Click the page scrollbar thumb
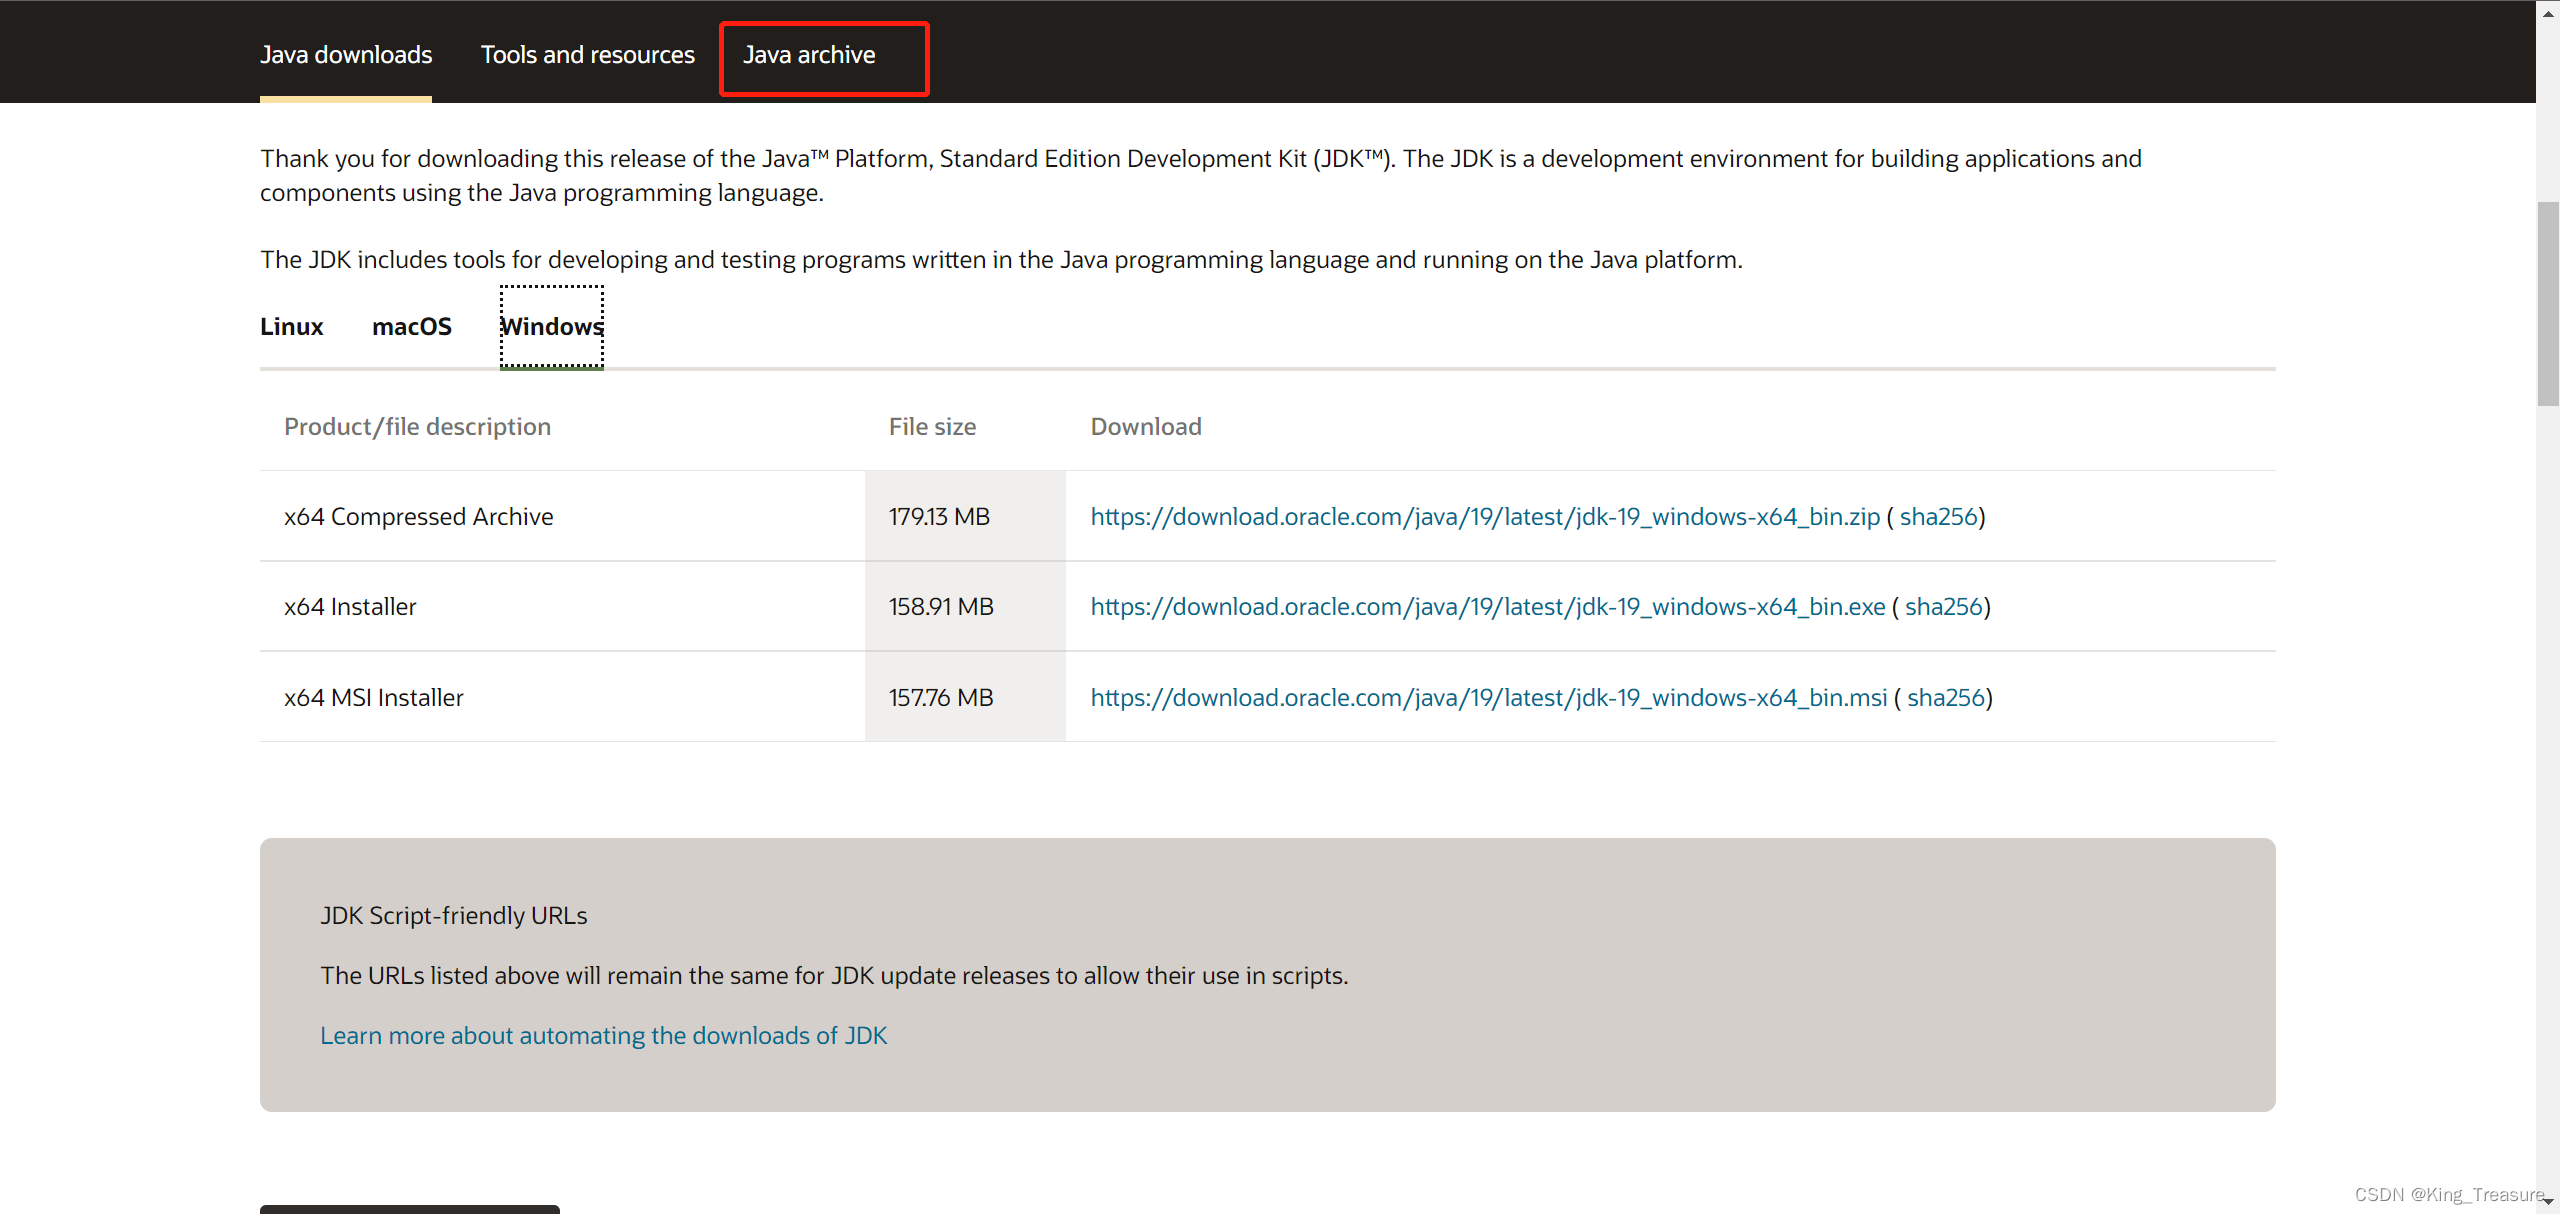This screenshot has width=2560, height=1214. (2548, 304)
